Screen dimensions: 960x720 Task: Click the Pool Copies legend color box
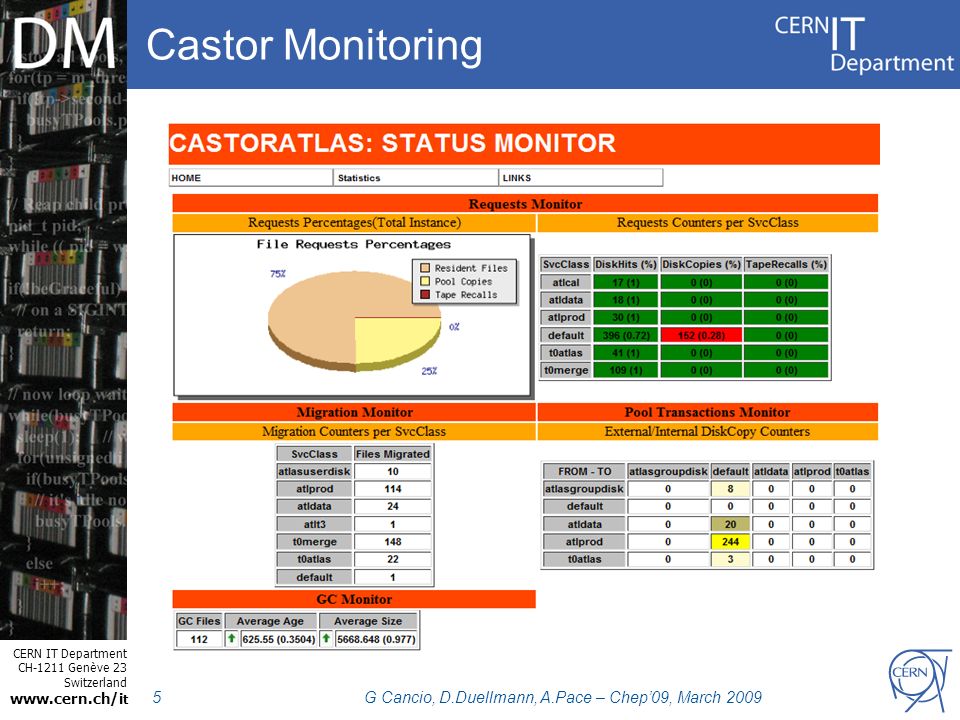[x=425, y=281]
